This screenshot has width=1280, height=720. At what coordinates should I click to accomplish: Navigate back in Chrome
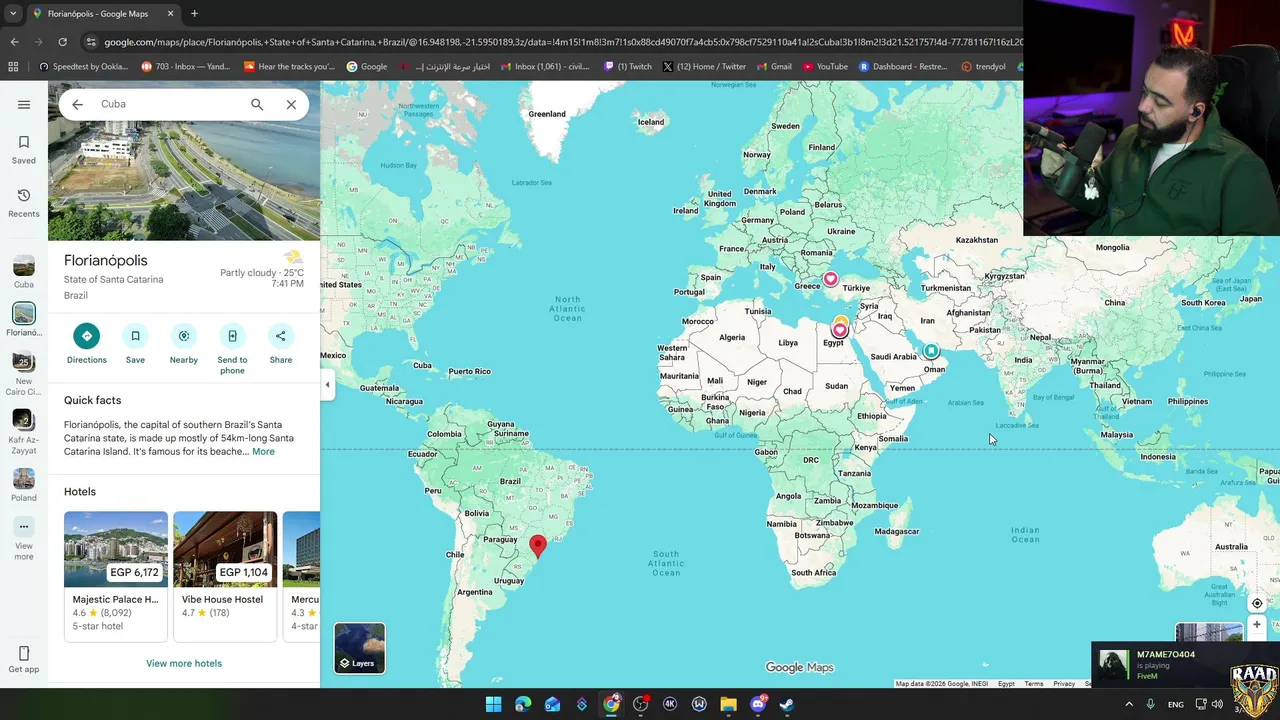pyautogui.click(x=14, y=42)
